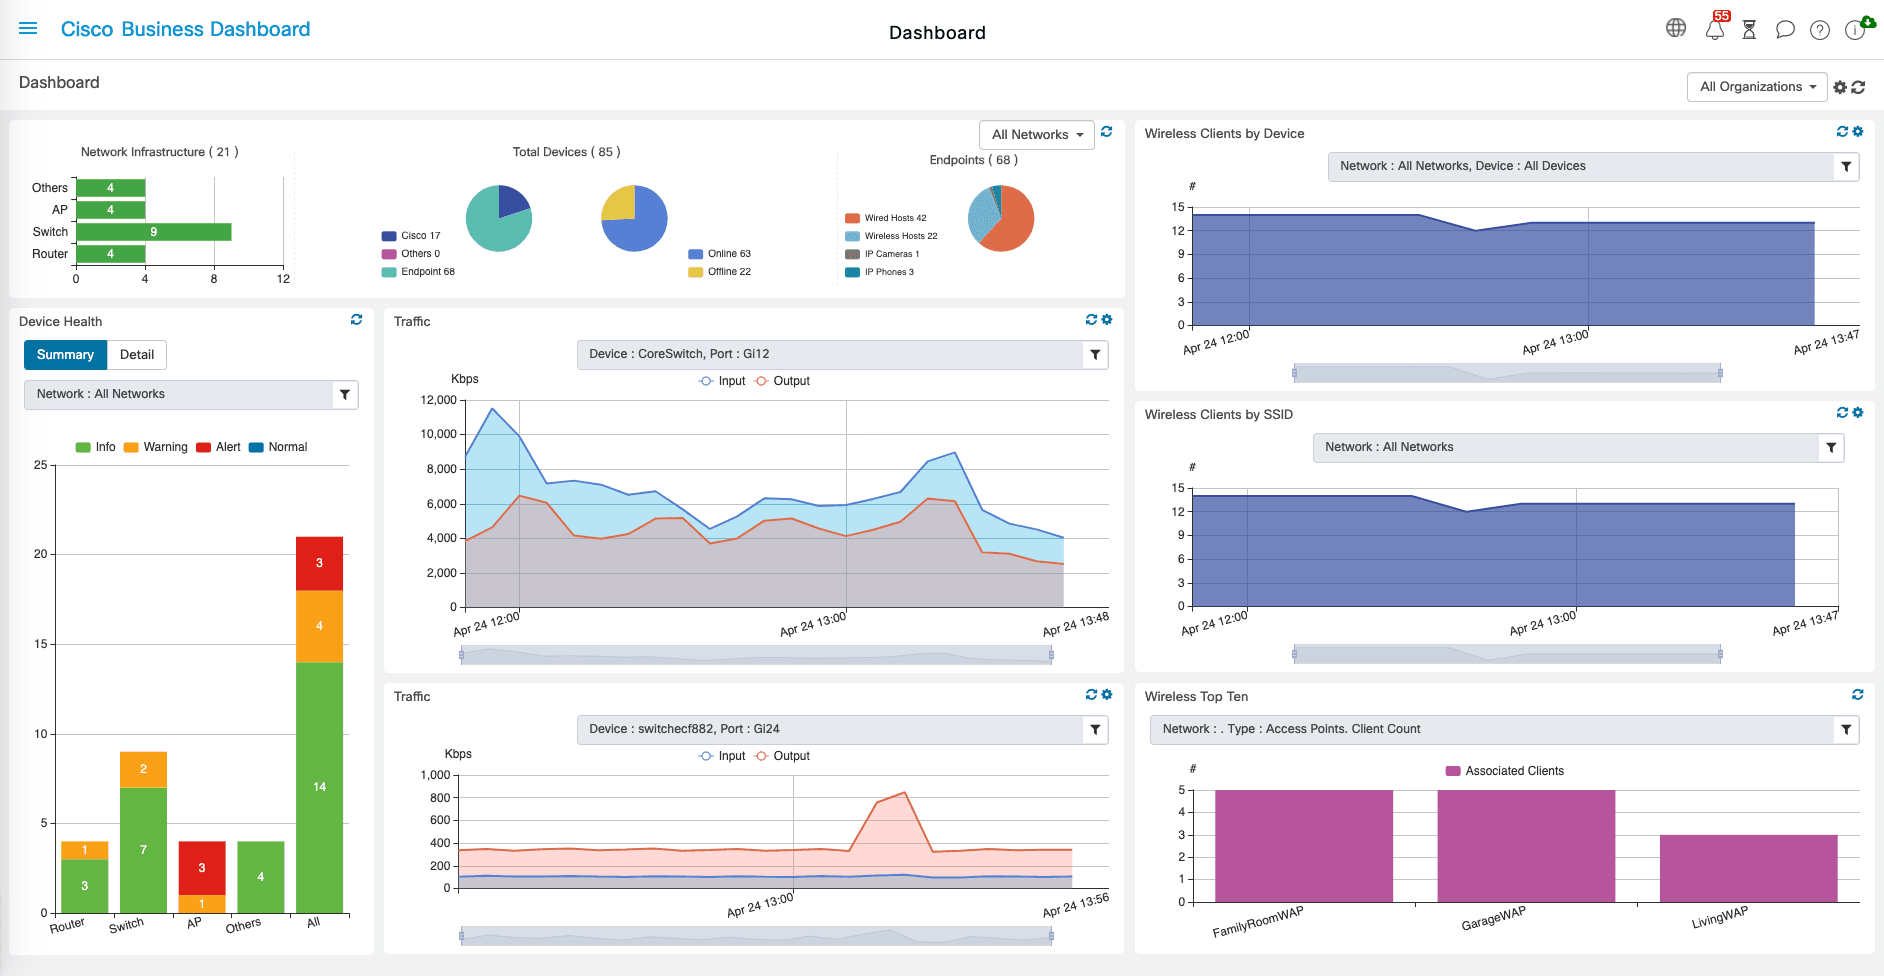Click the Switch bar in Network Infrastructure
The height and width of the screenshot is (976, 1884).
154,232
